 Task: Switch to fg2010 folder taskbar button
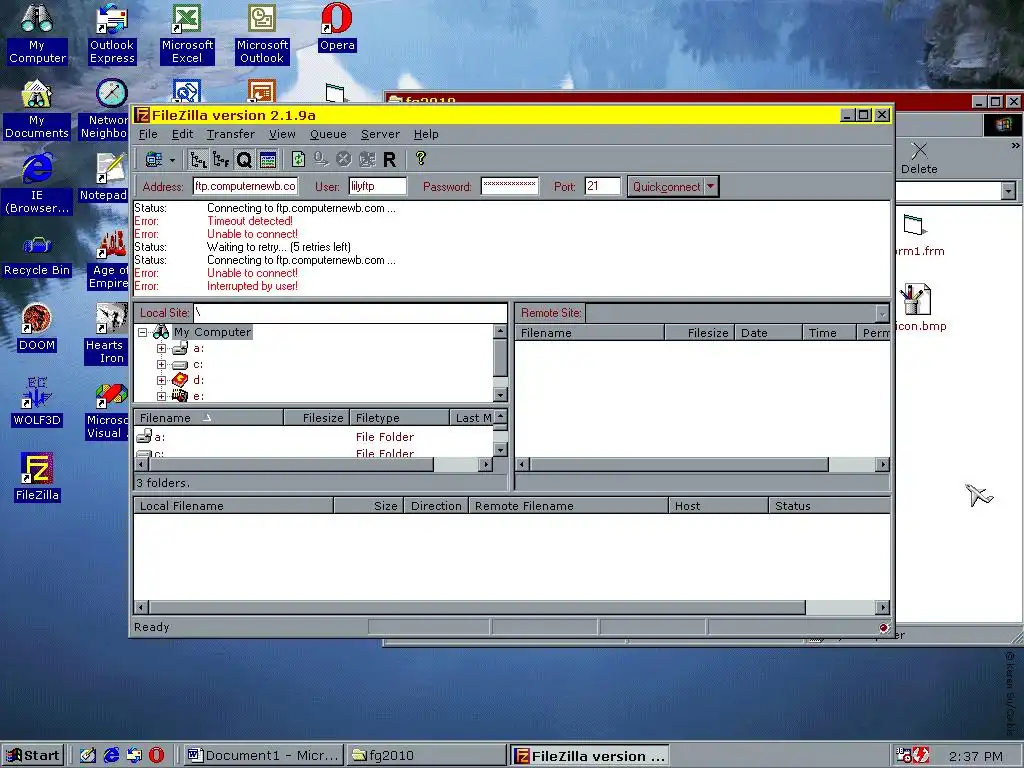click(425, 756)
